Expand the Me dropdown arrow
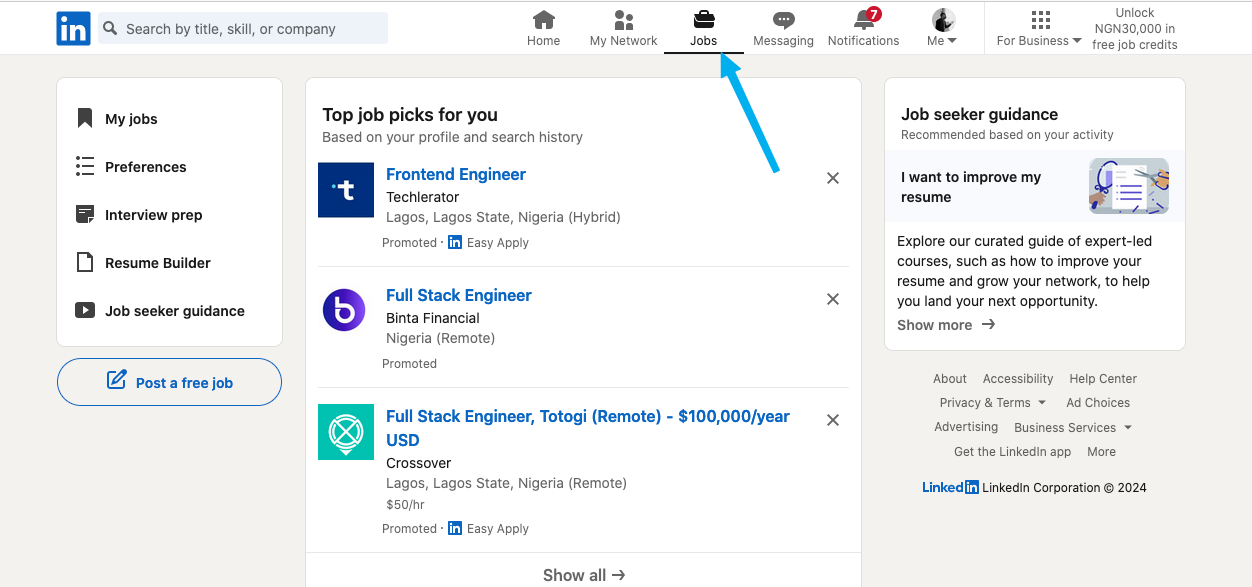Image resolution: width=1252 pixels, height=587 pixels. point(952,41)
